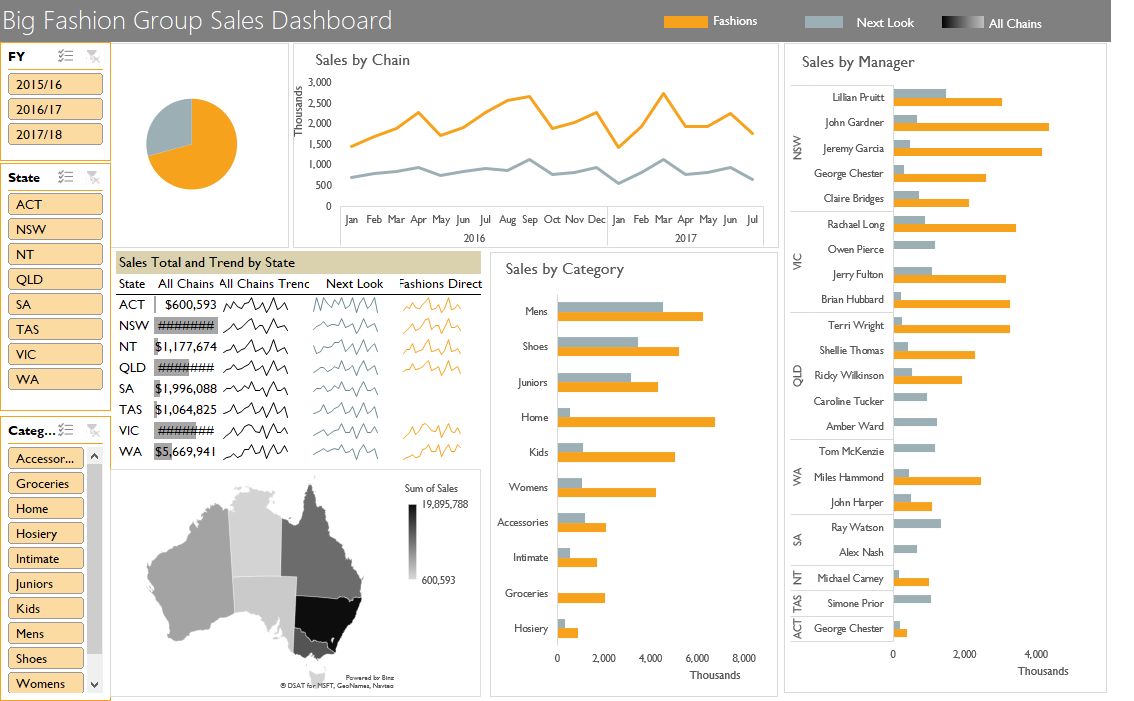Select the Womens category slicer item
This screenshot has width=1134, height=701.
coord(46,683)
